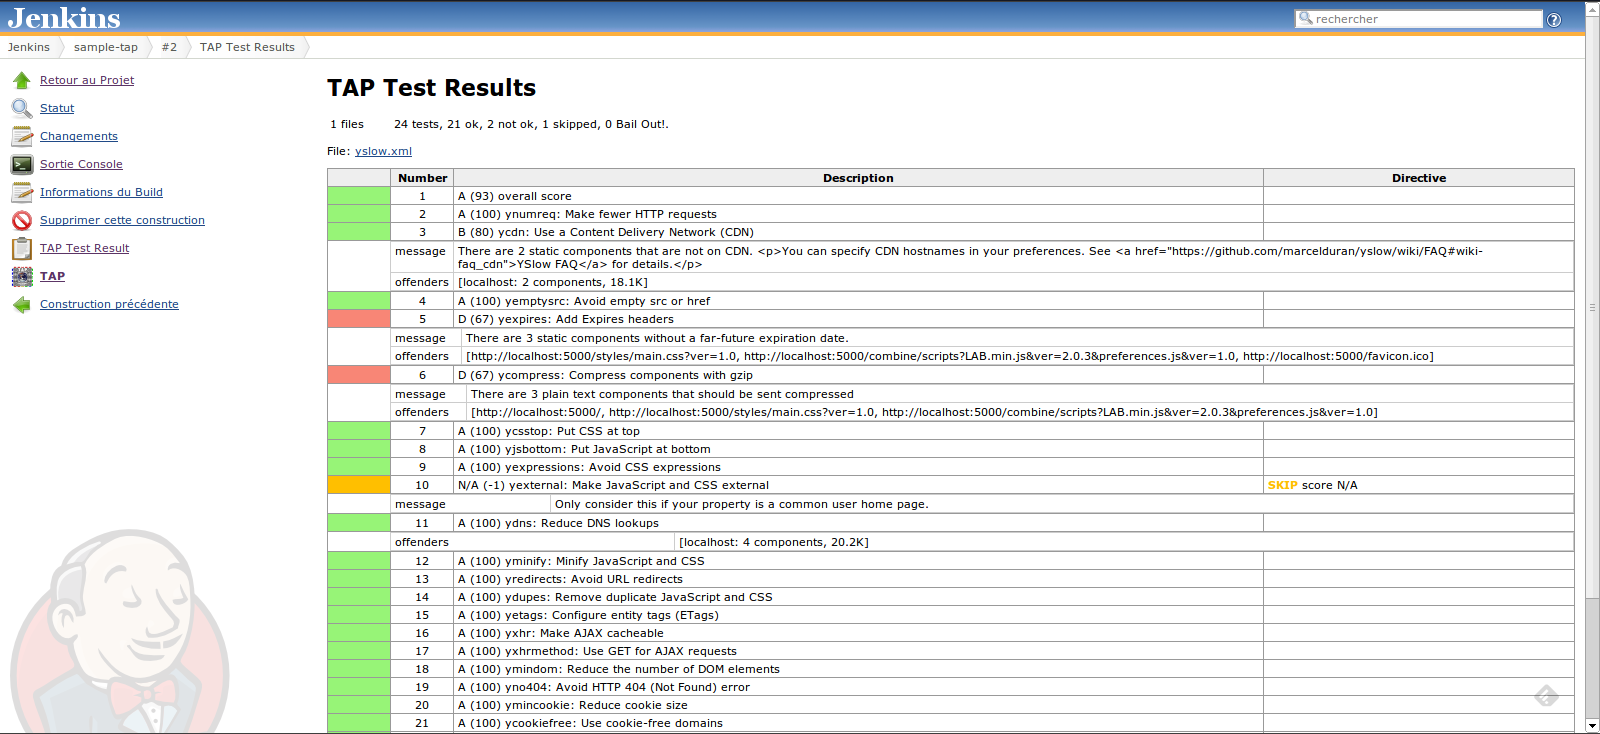Click the page vertical scrollbar up arrow
This screenshot has width=1600, height=734.
tap(1592, 8)
